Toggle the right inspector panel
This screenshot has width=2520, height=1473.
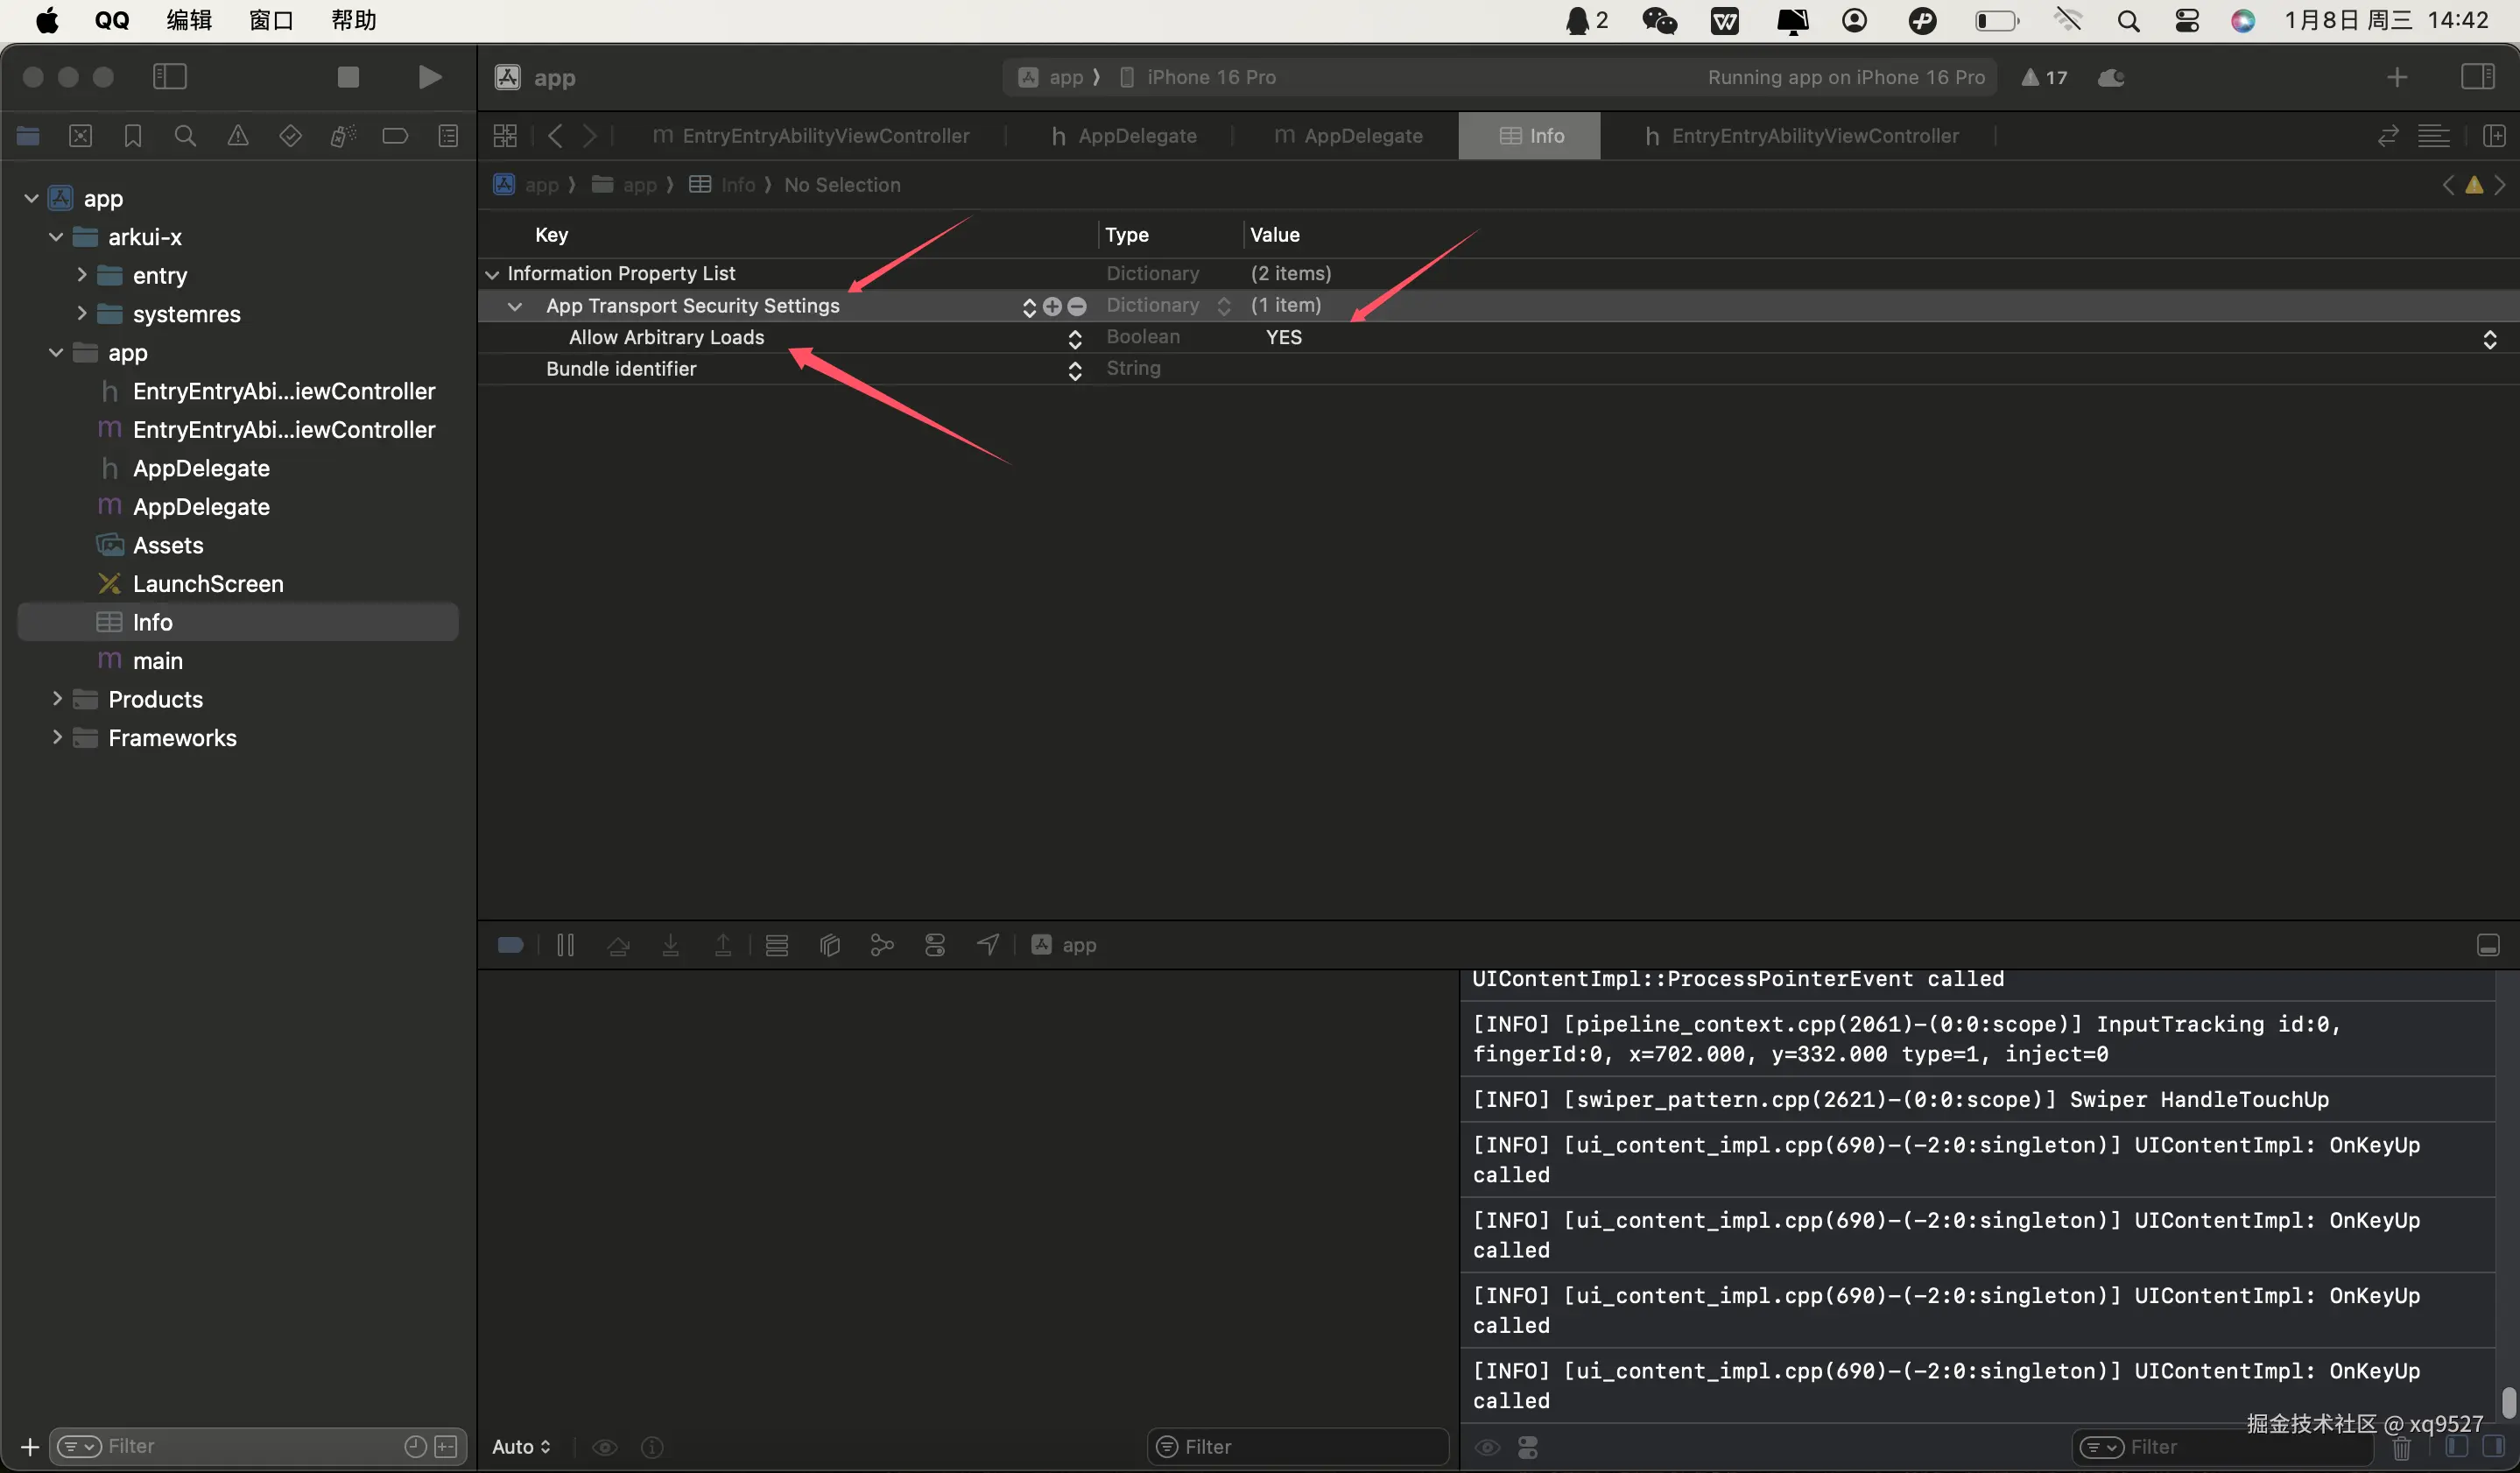2477,77
